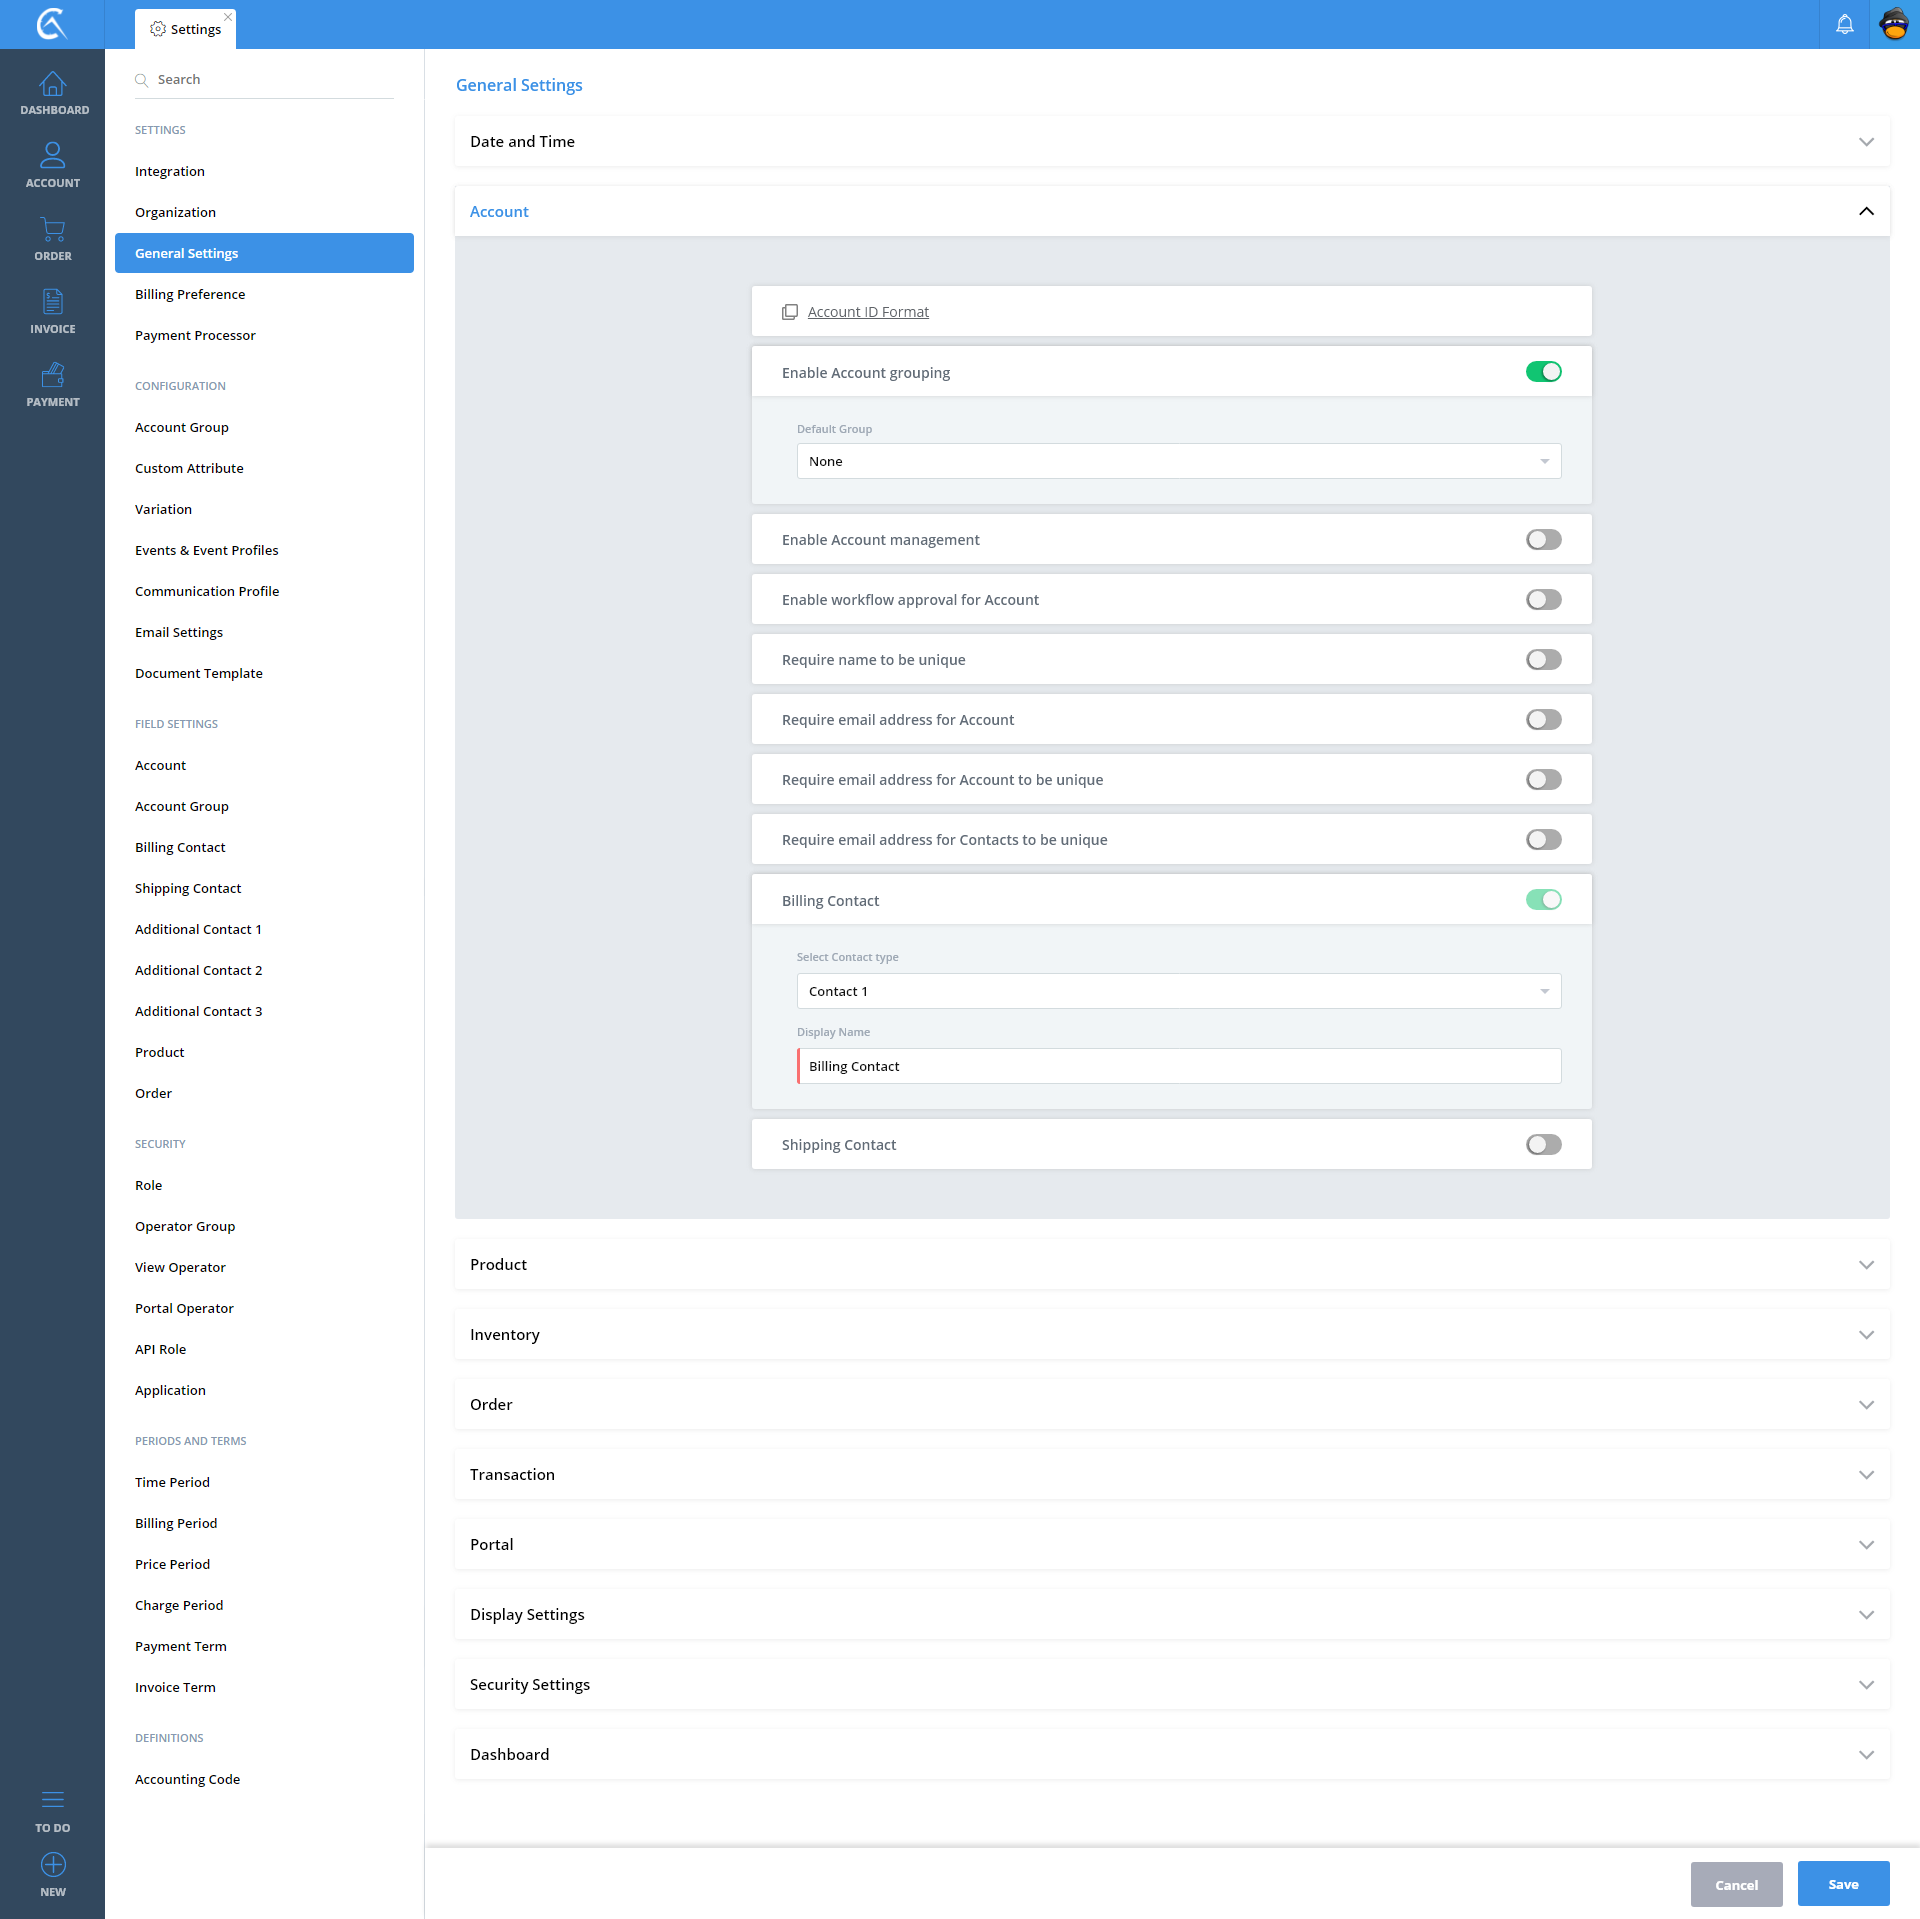1920x1919 pixels.
Task: Click the Save button
Action: coord(1842,1884)
